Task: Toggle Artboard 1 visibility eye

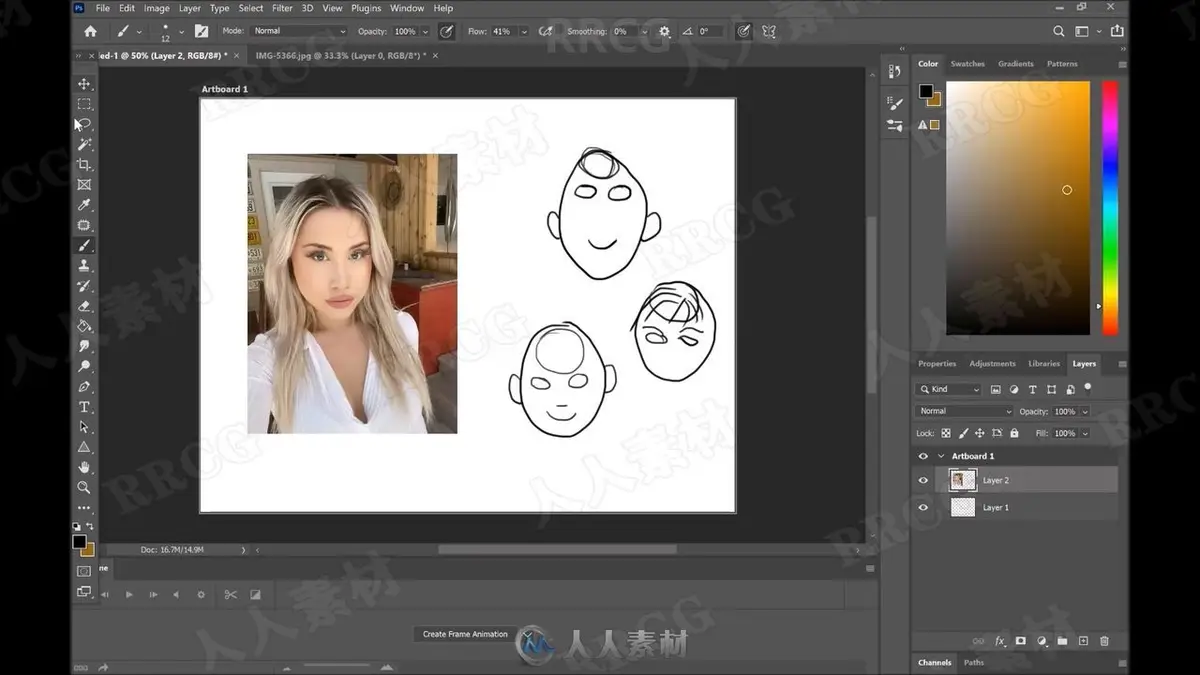Action: click(923, 456)
